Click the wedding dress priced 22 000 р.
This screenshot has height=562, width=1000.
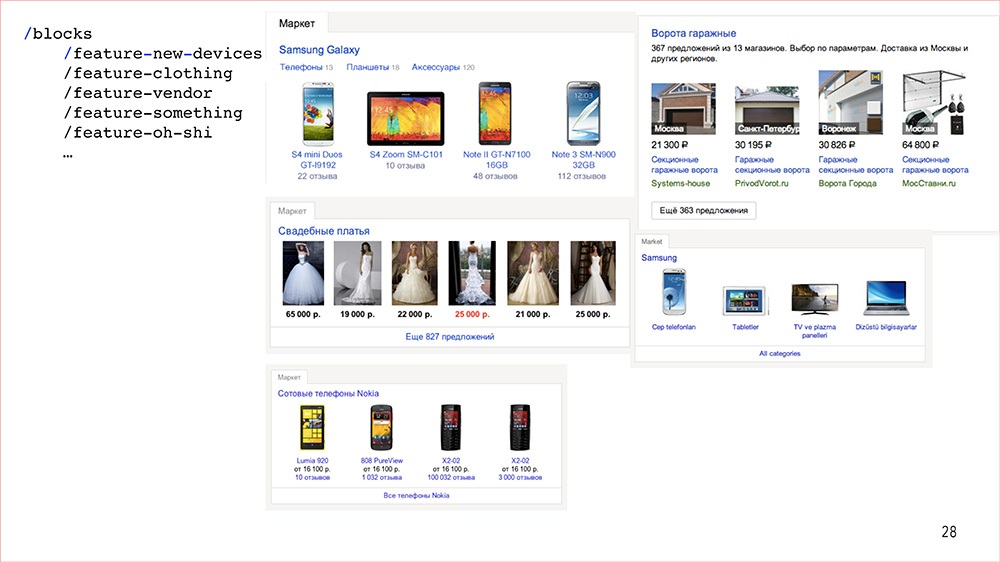point(415,273)
